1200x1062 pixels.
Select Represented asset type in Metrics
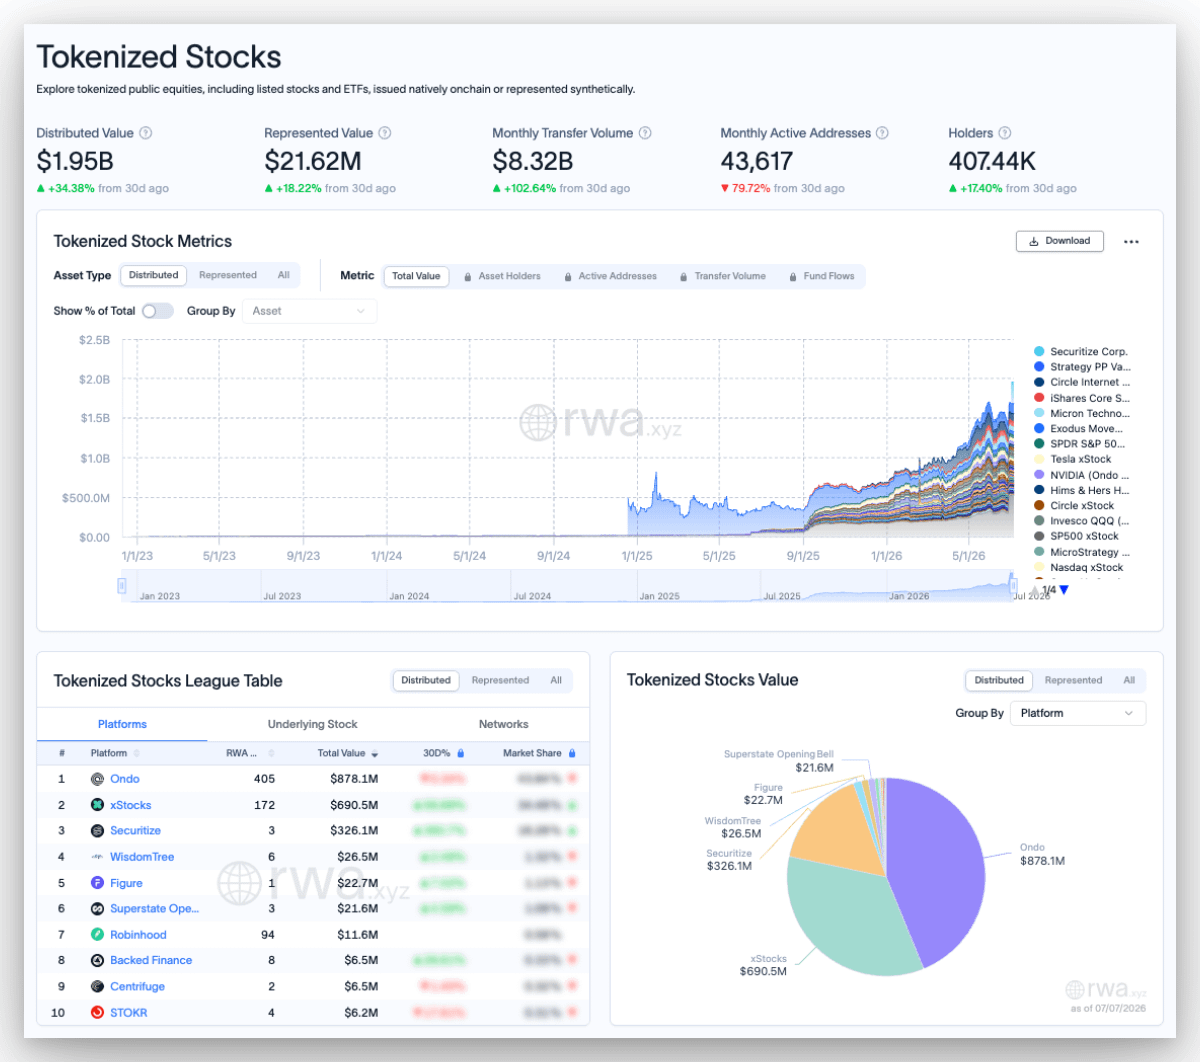[x=228, y=275]
